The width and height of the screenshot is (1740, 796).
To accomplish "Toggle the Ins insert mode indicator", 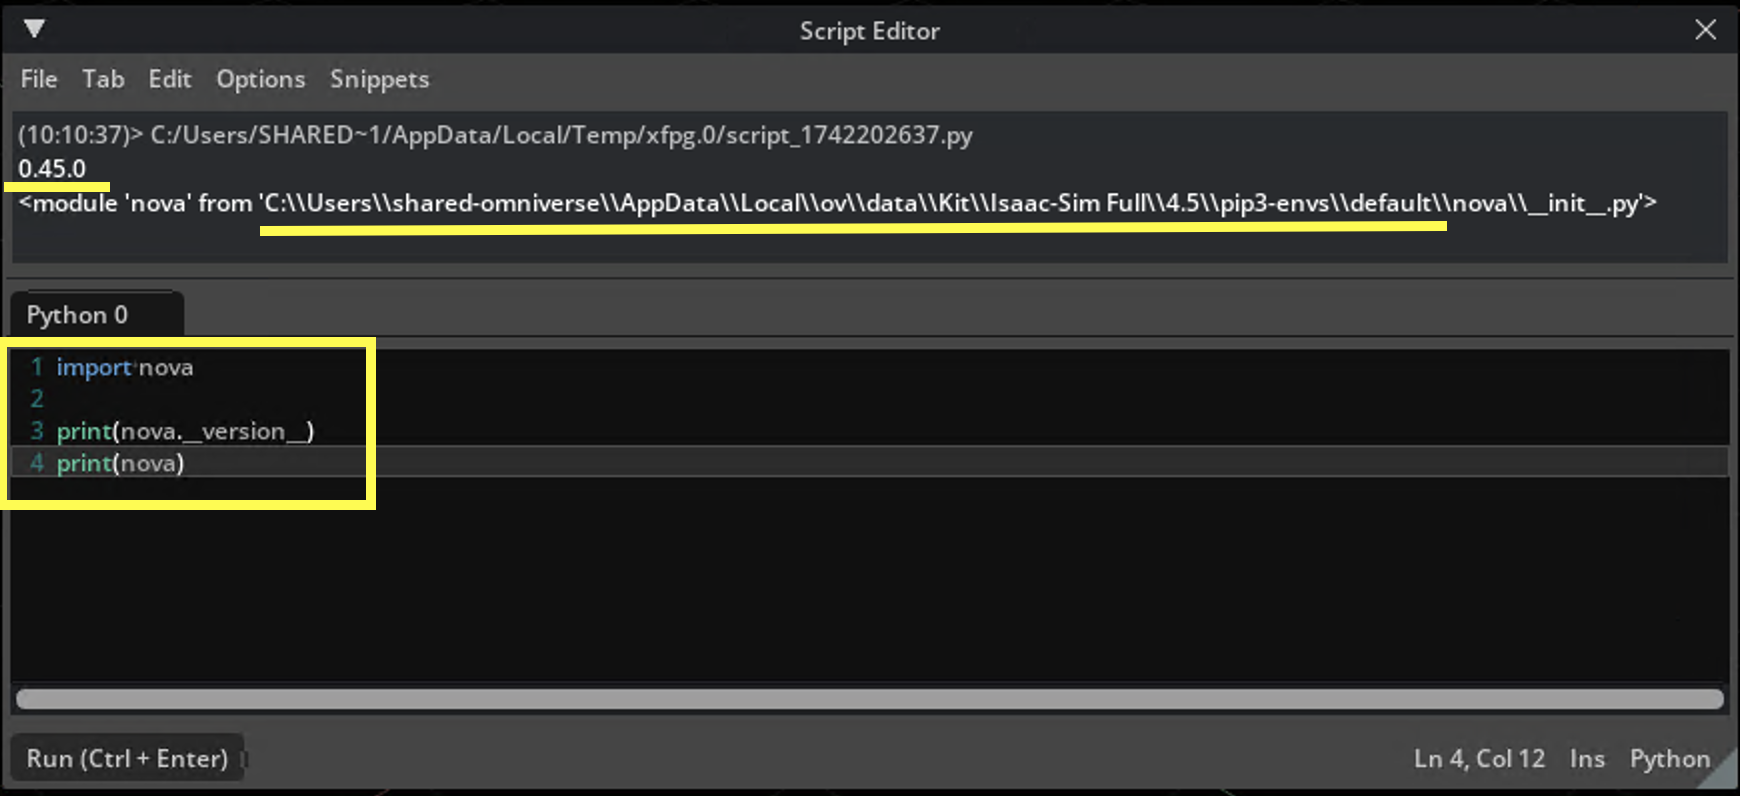I will (1587, 758).
